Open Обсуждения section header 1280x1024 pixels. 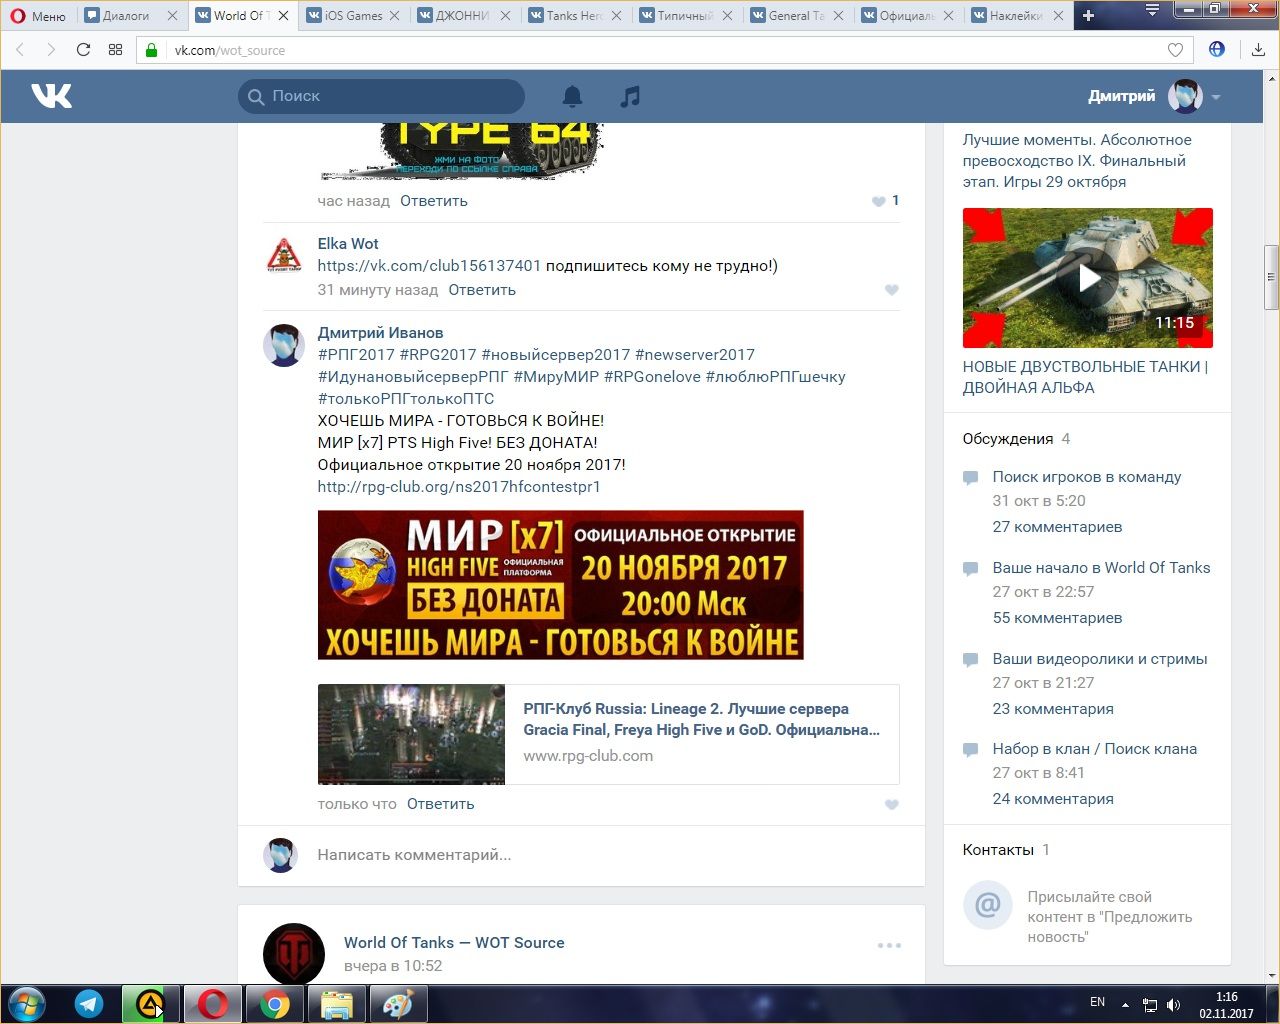[1008, 439]
